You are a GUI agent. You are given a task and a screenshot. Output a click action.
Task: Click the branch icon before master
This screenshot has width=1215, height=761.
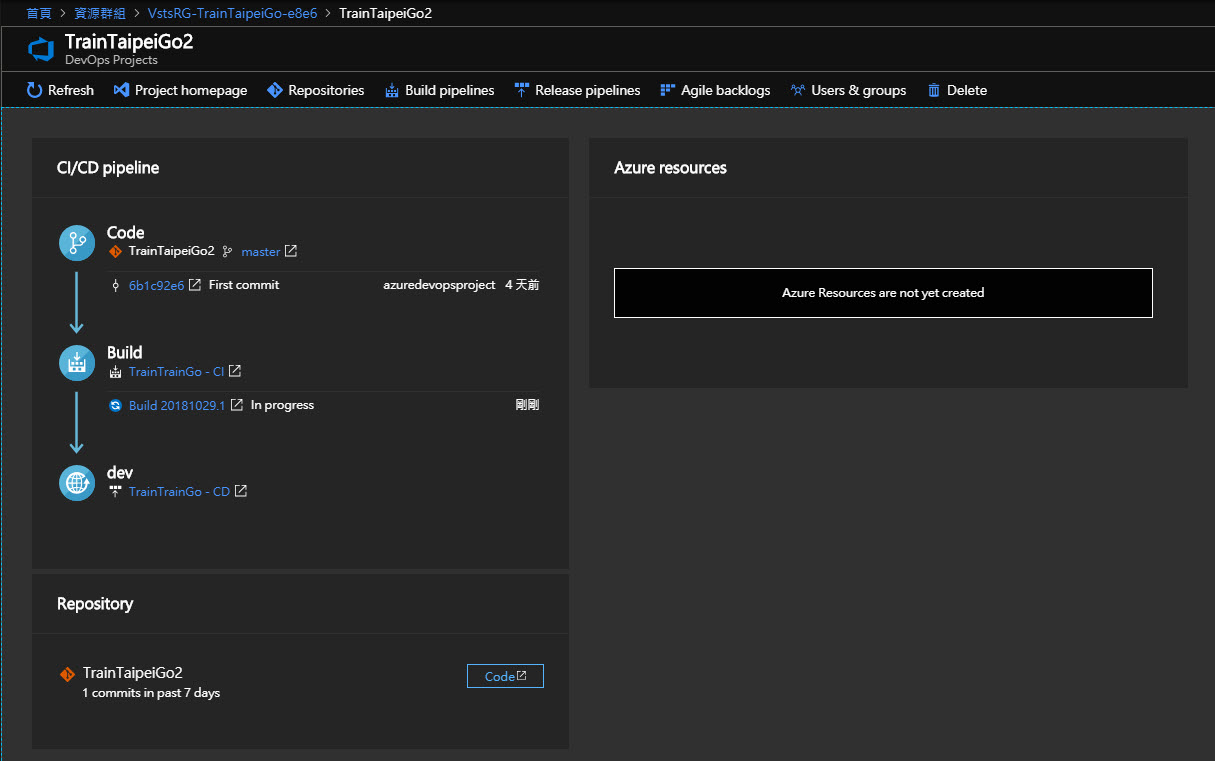coord(227,252)
